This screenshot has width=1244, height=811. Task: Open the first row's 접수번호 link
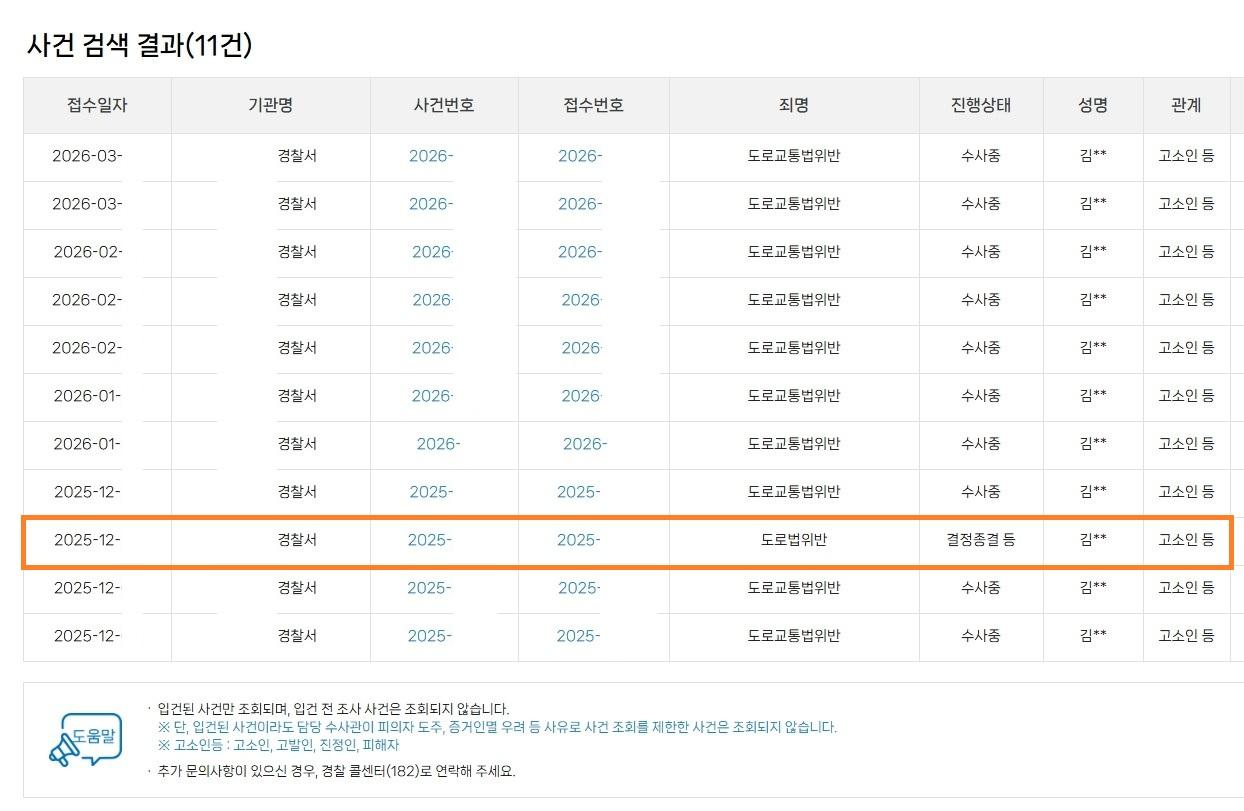click(x=579, y=156)
